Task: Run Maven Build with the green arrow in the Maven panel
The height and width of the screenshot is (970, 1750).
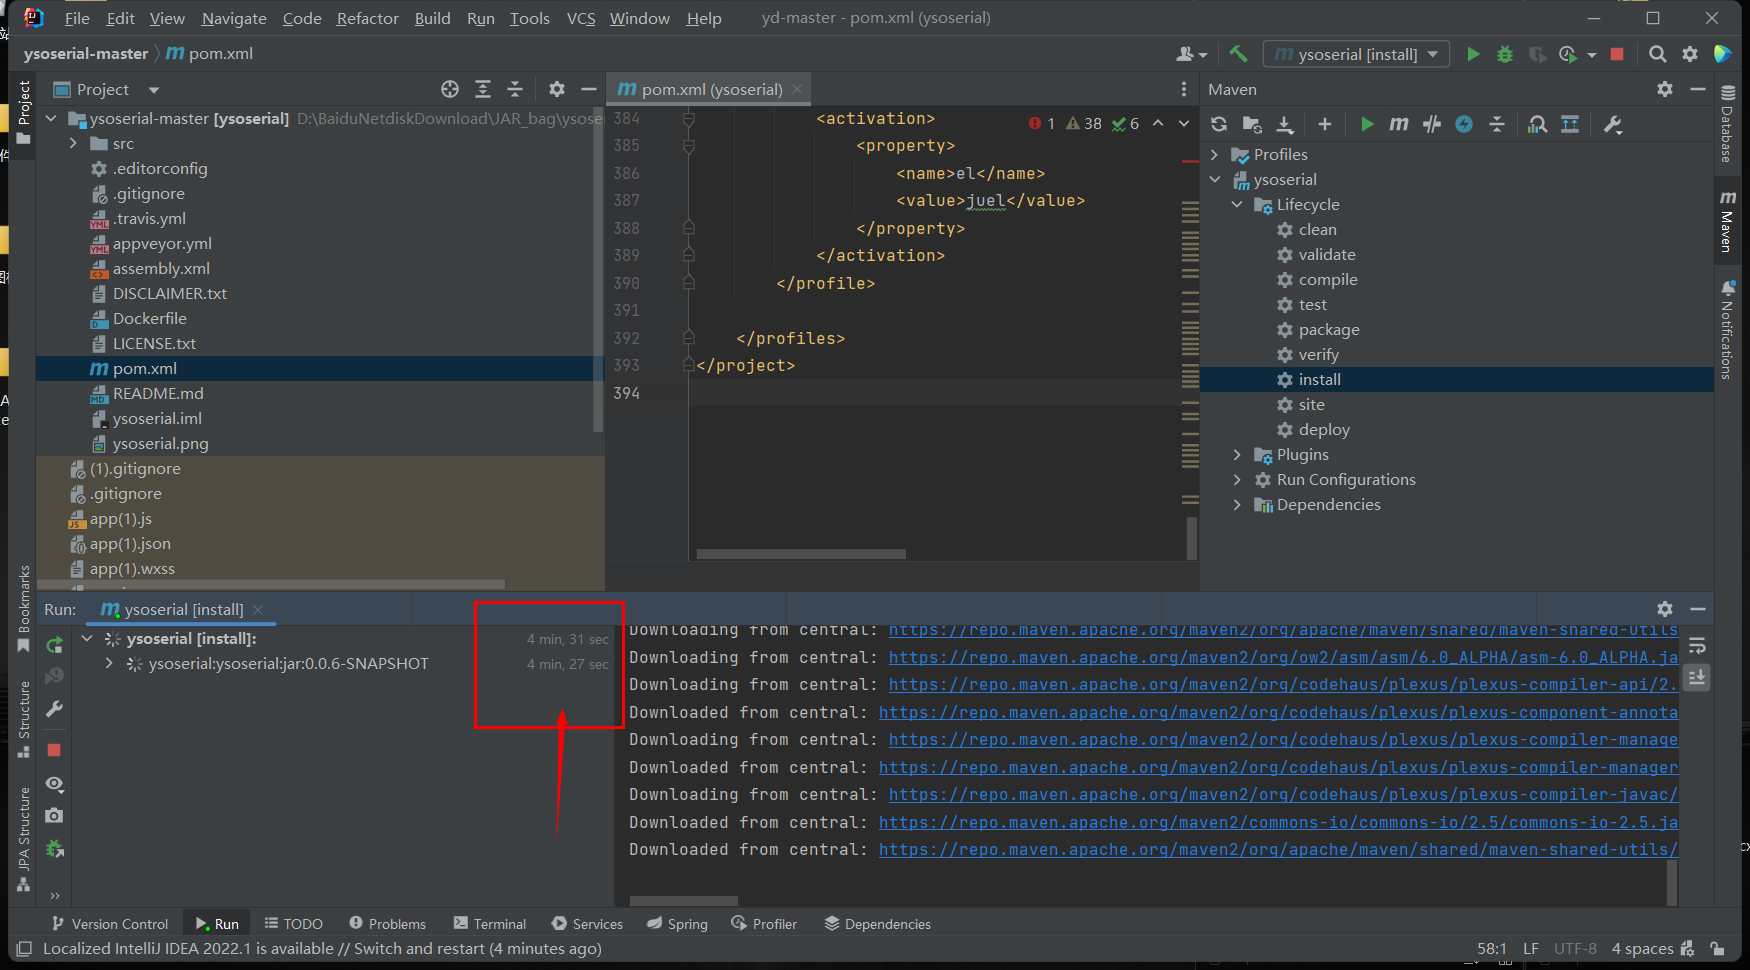Action: click(1367, 124)
